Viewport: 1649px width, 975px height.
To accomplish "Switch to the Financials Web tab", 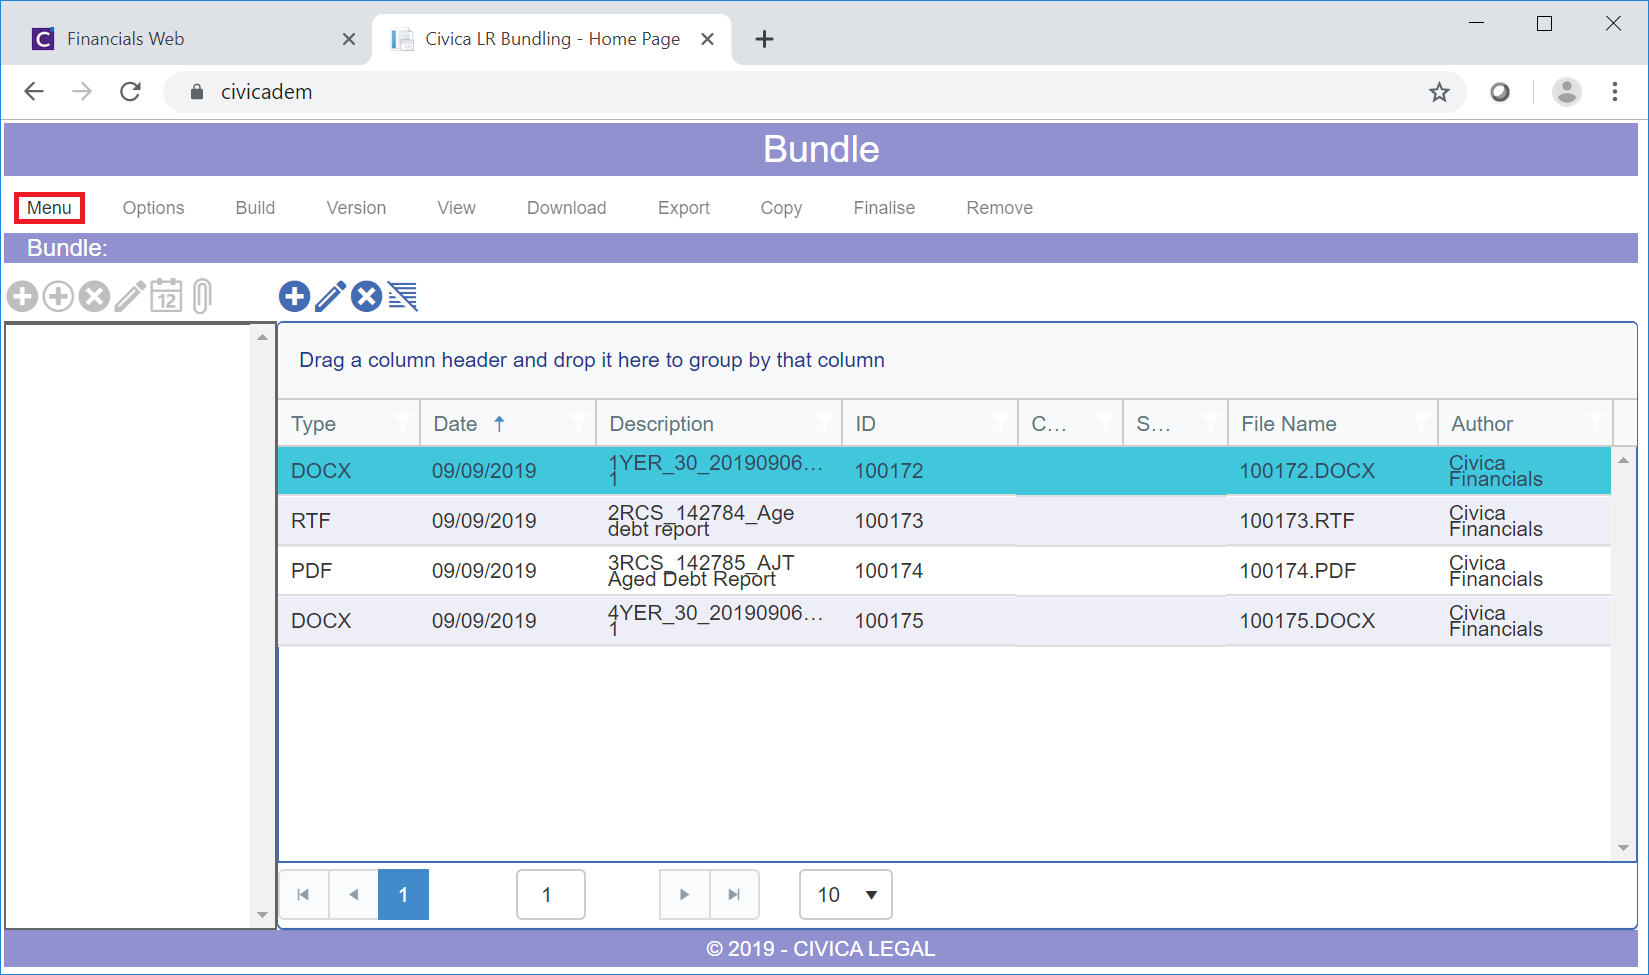I will click(188, 39).
